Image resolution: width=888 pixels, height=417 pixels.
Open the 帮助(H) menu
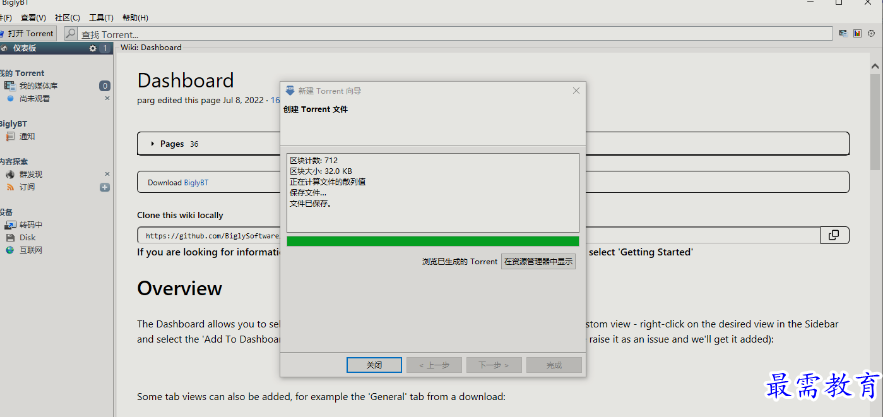(135, 18)
